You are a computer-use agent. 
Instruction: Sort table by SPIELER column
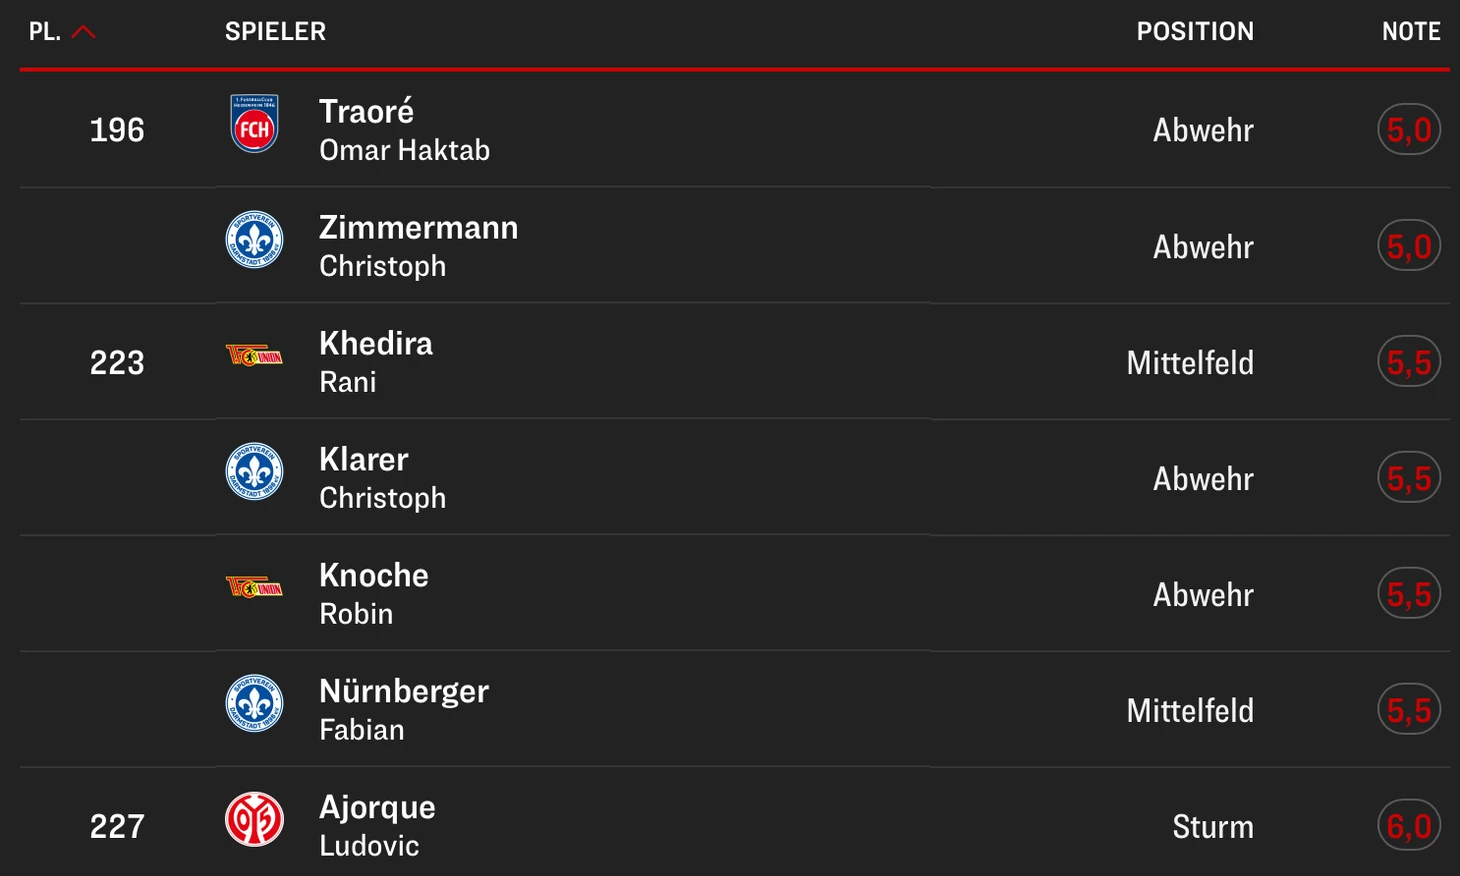(x=275, y=32)
